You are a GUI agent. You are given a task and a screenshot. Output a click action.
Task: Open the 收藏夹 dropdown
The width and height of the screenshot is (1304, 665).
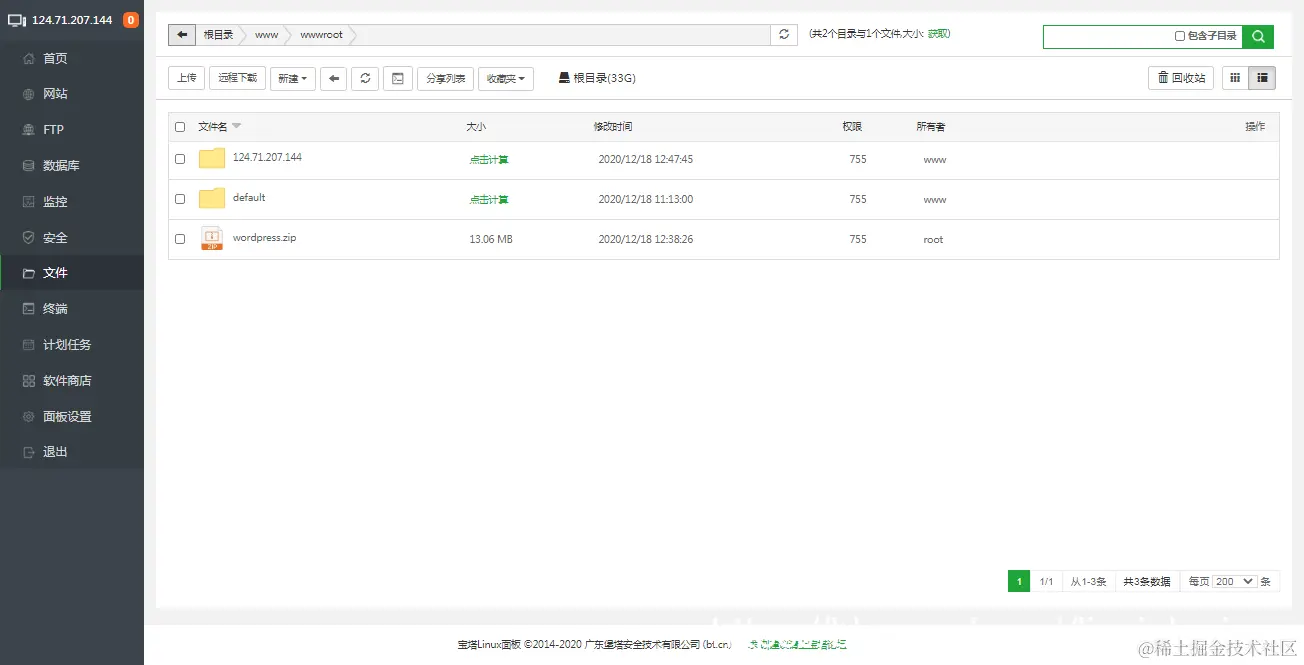click(x=506, y=78)
